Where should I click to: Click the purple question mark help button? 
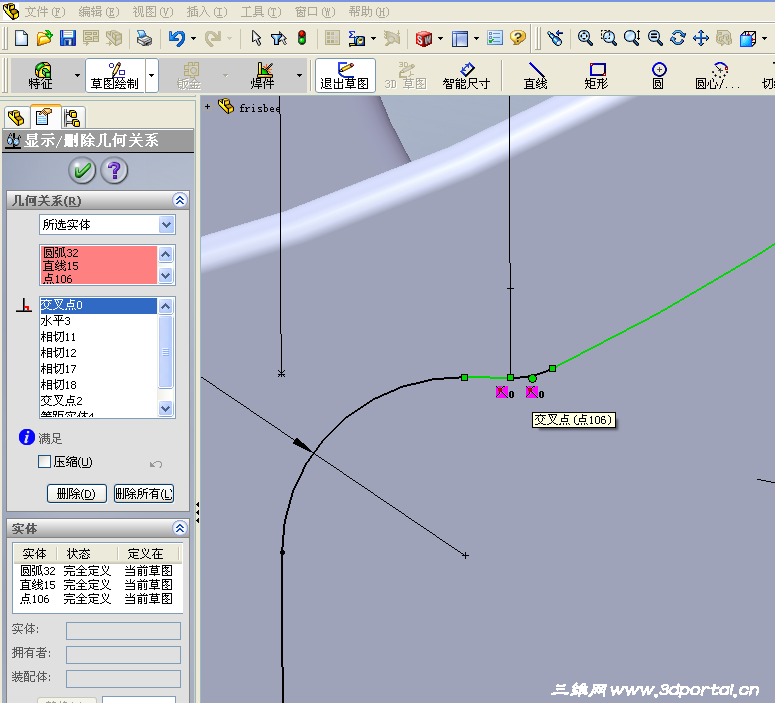[115, 171]
